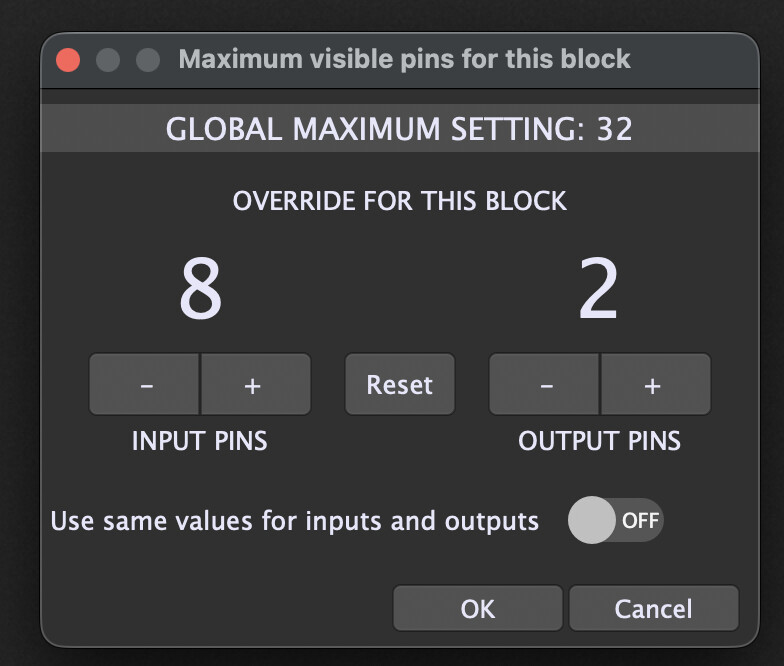Close the window with the red button
Image resolution: width=784 pixels, height=666 pixels.
coord(68,60)
